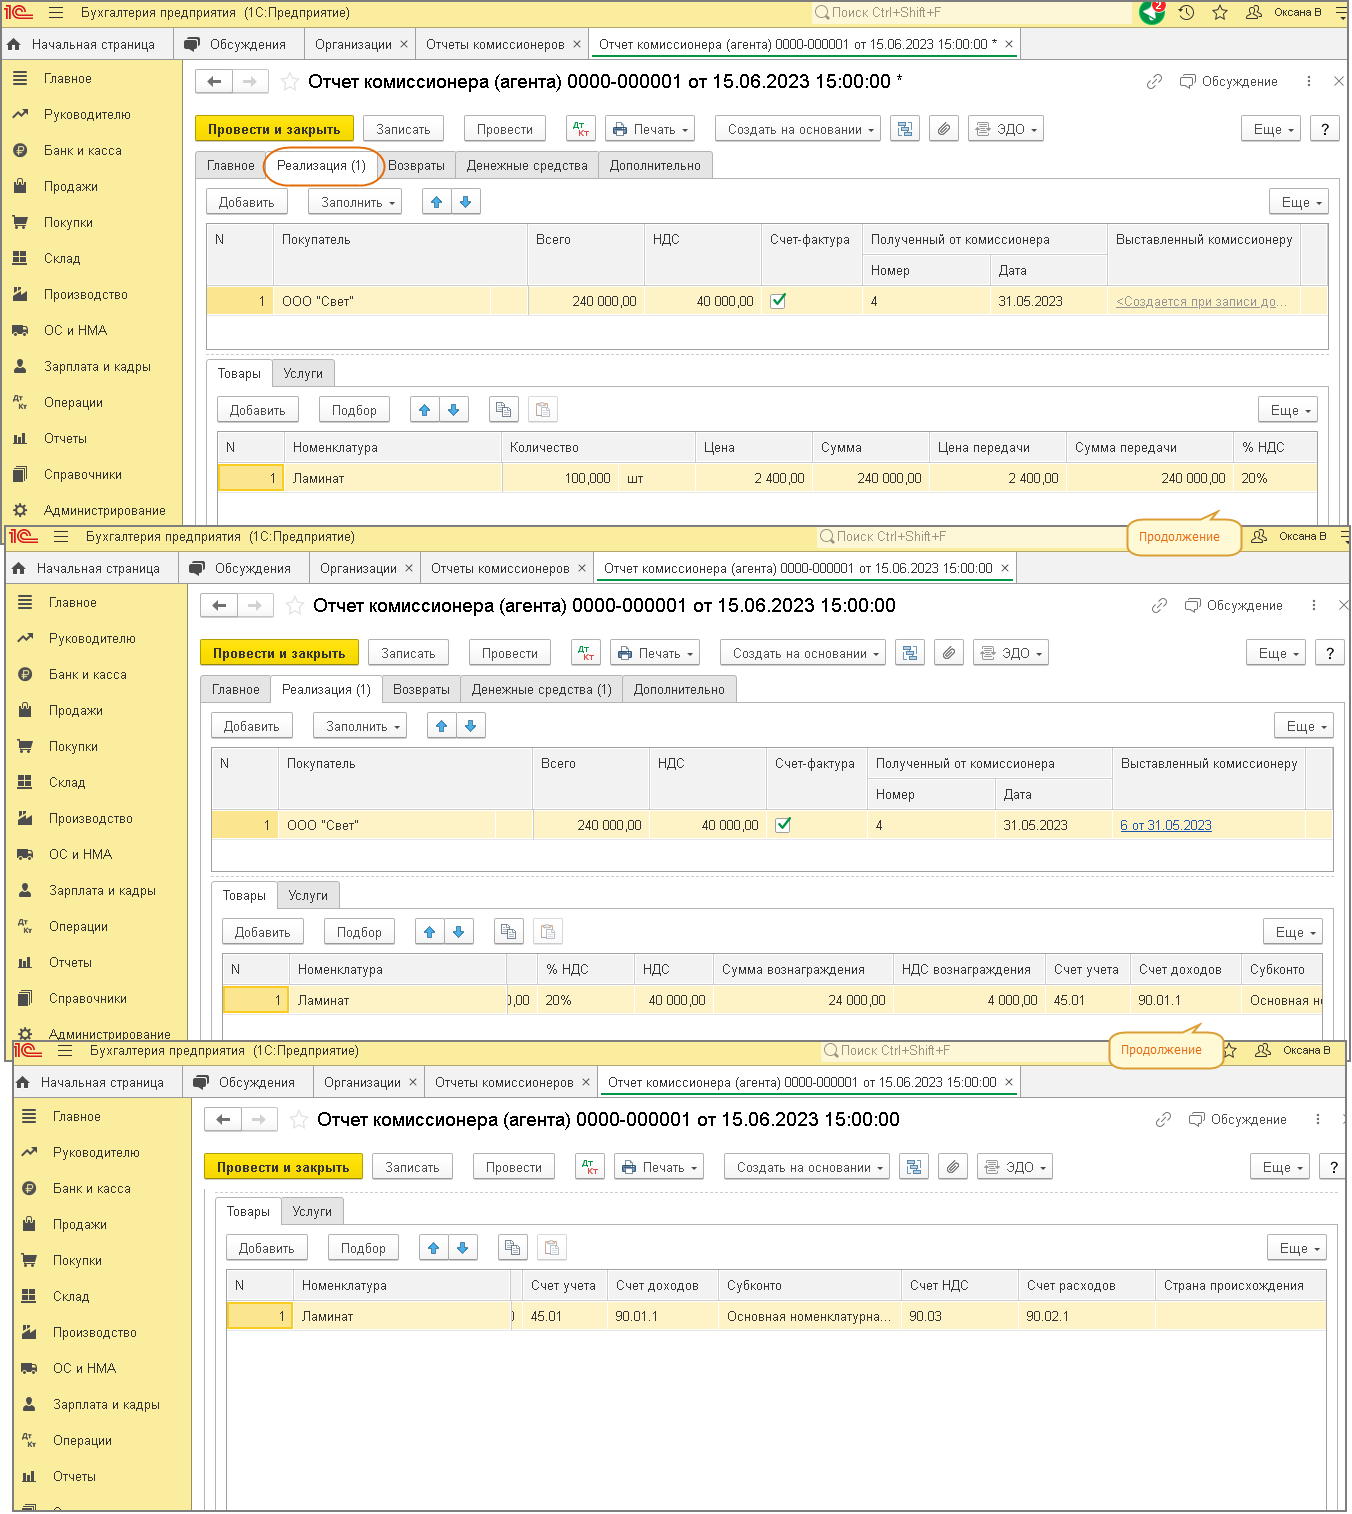This screenshot has width=1352, height=1514.
Task: Go back with the left arrow in the middle window
Action: tap(219, 605)
